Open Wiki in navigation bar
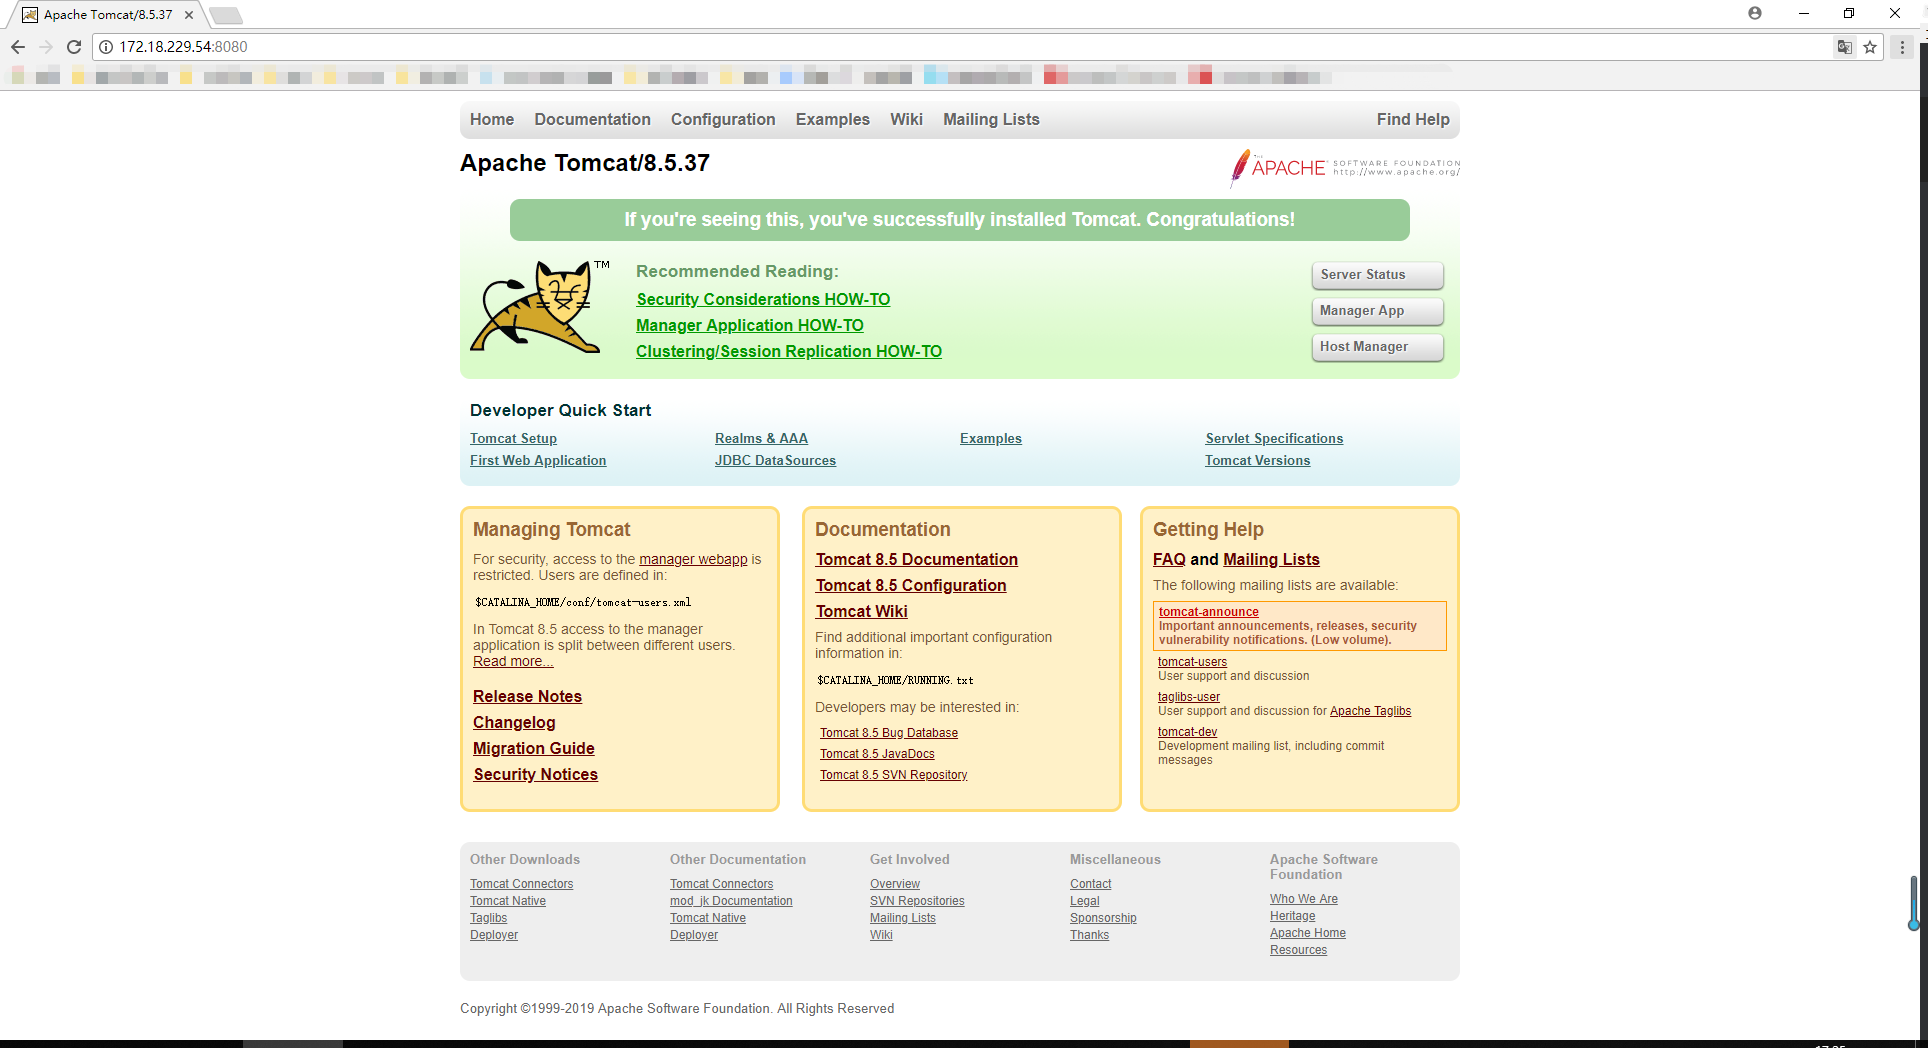 pos(907,119)
